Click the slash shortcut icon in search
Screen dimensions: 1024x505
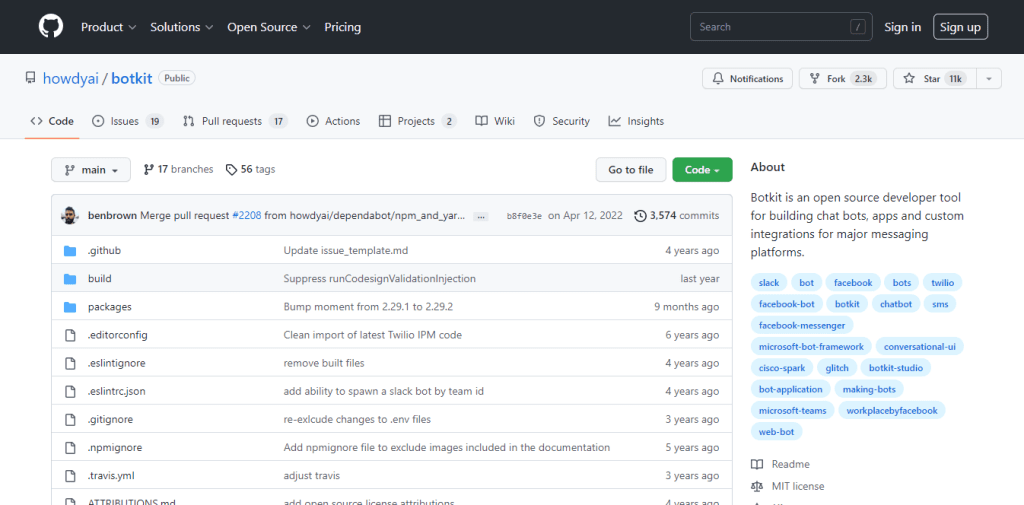[x=857, y=27]
